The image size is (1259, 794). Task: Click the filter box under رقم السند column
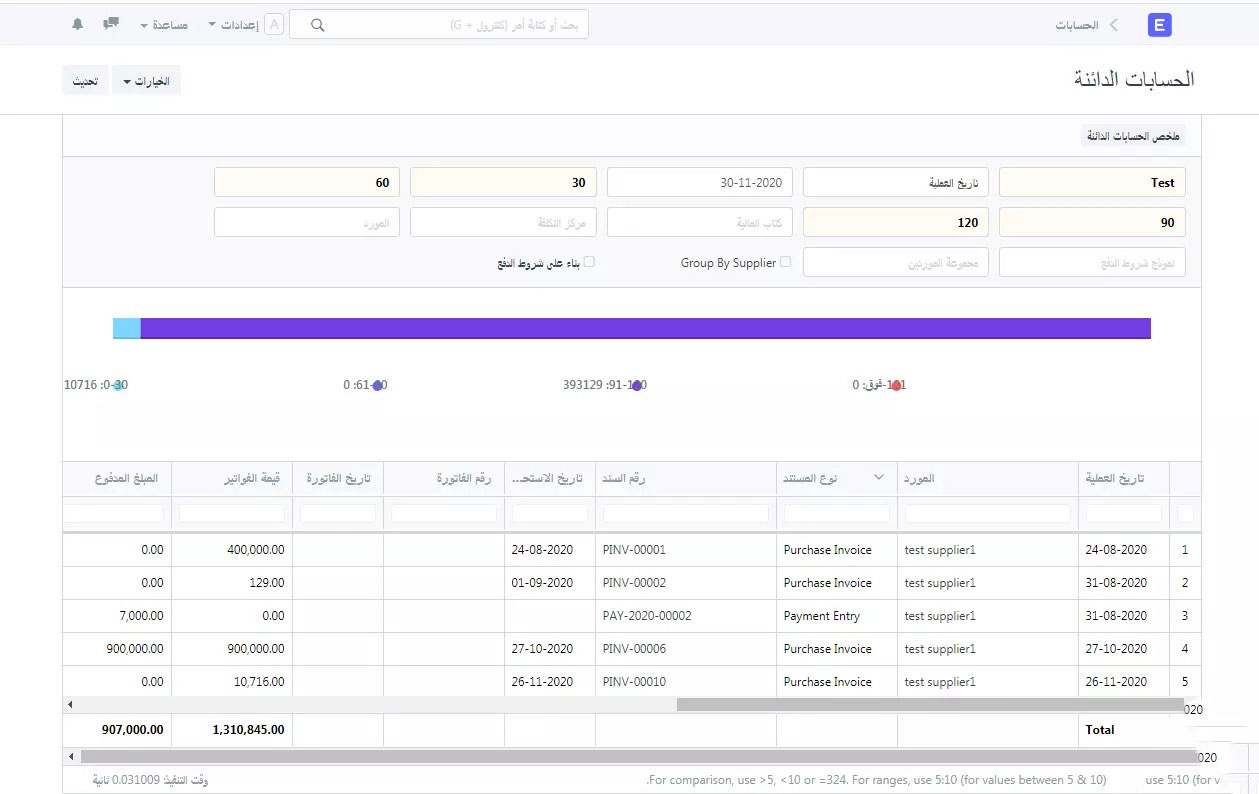click(x=686, y=513)
